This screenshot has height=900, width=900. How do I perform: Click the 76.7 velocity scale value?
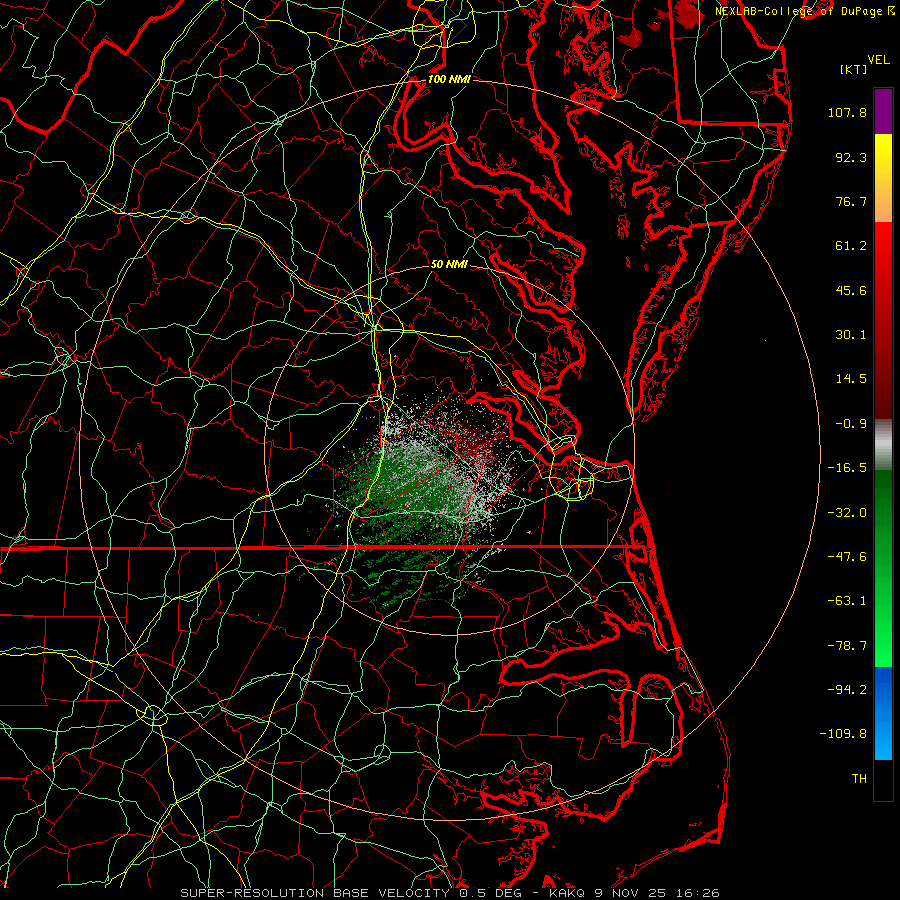click(x=851, y=201)
